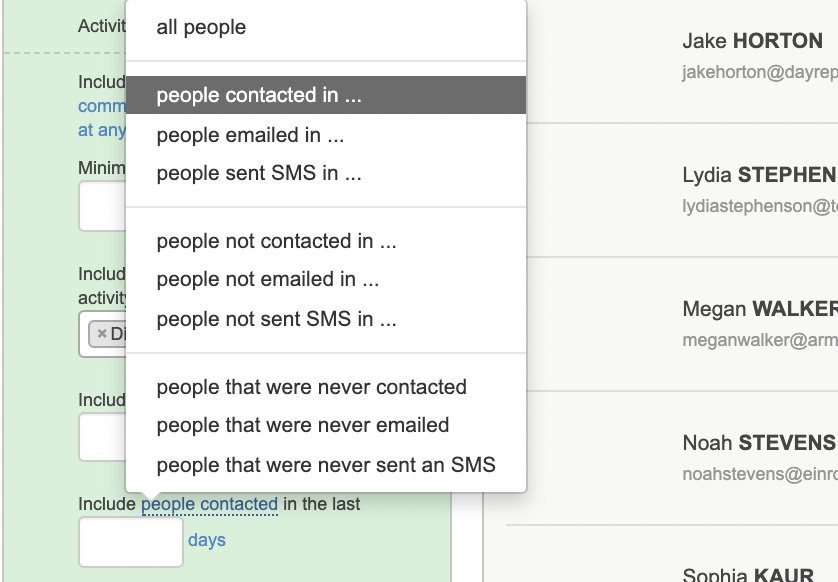The height and width of the screenshot is (582, 838).
Task: Select 'people not emailed in ...'
Action: point(268,280)
